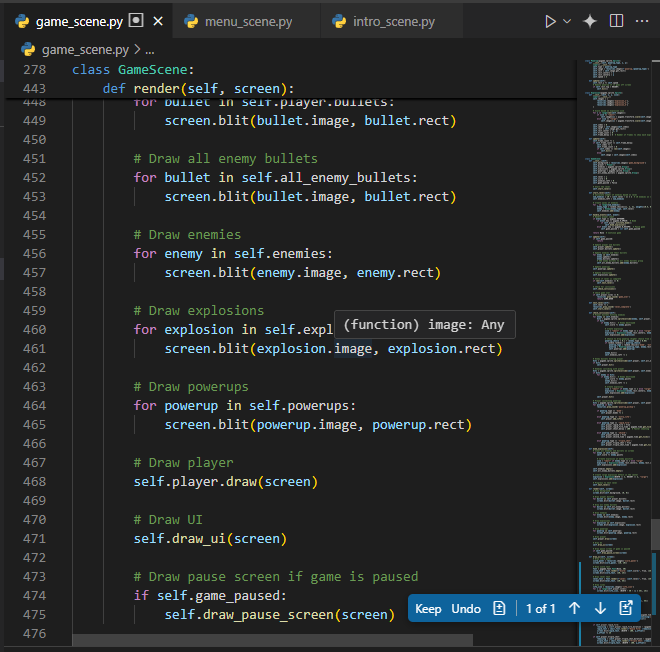Close the game_scene.py tab

click(x=157, y=21)
